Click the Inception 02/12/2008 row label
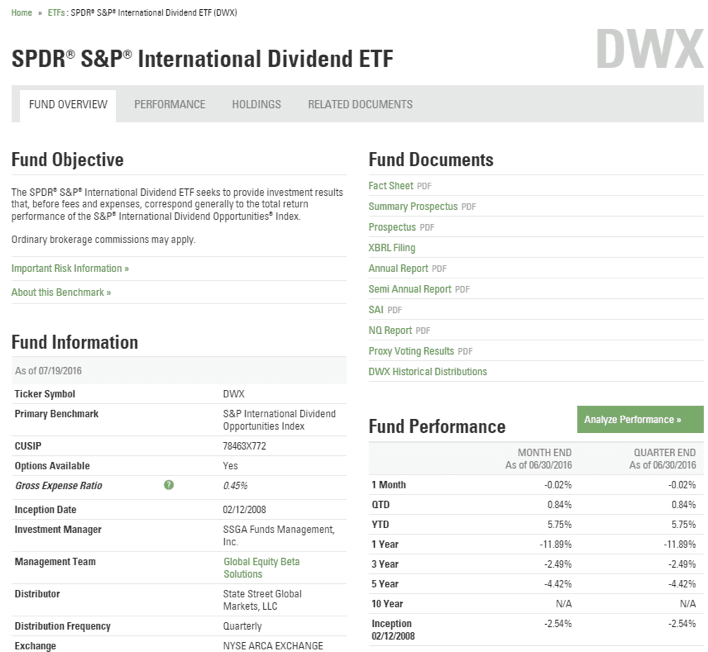Screen dimensions: 708x652 pyautogui.click(x=393, y=630)
